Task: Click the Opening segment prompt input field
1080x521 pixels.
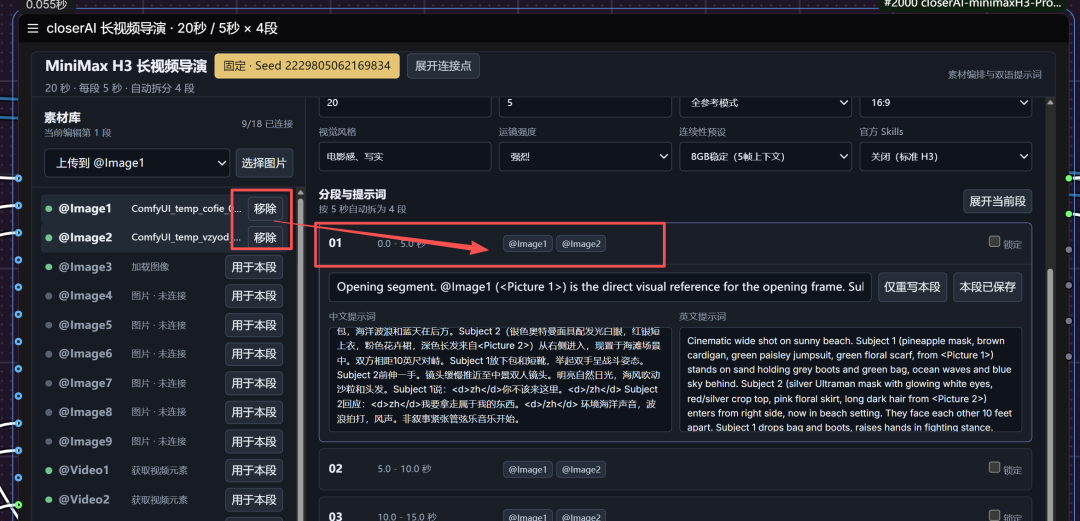Action: (x=600, y=287)
